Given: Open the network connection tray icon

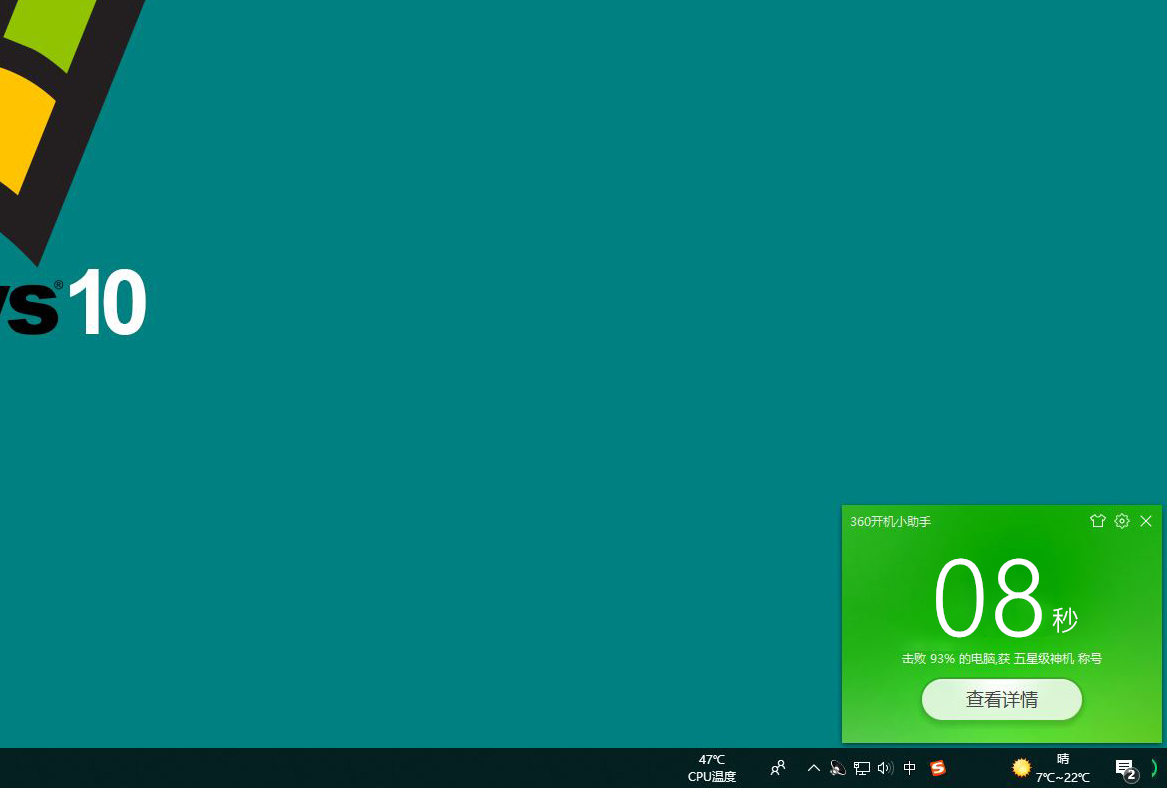Looking at the screenshot, I should click(x=861, y=768).
